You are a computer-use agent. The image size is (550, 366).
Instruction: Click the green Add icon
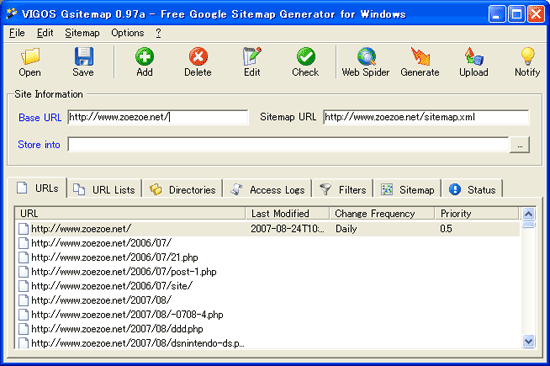[x=145, y=56]
